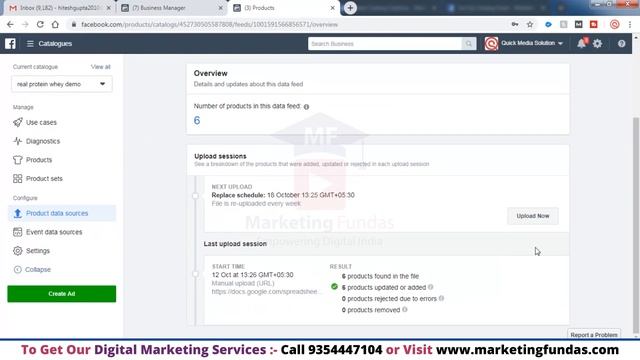Click Report a Problem
This screenshot has height=360, width=640.
coord(594,335)
